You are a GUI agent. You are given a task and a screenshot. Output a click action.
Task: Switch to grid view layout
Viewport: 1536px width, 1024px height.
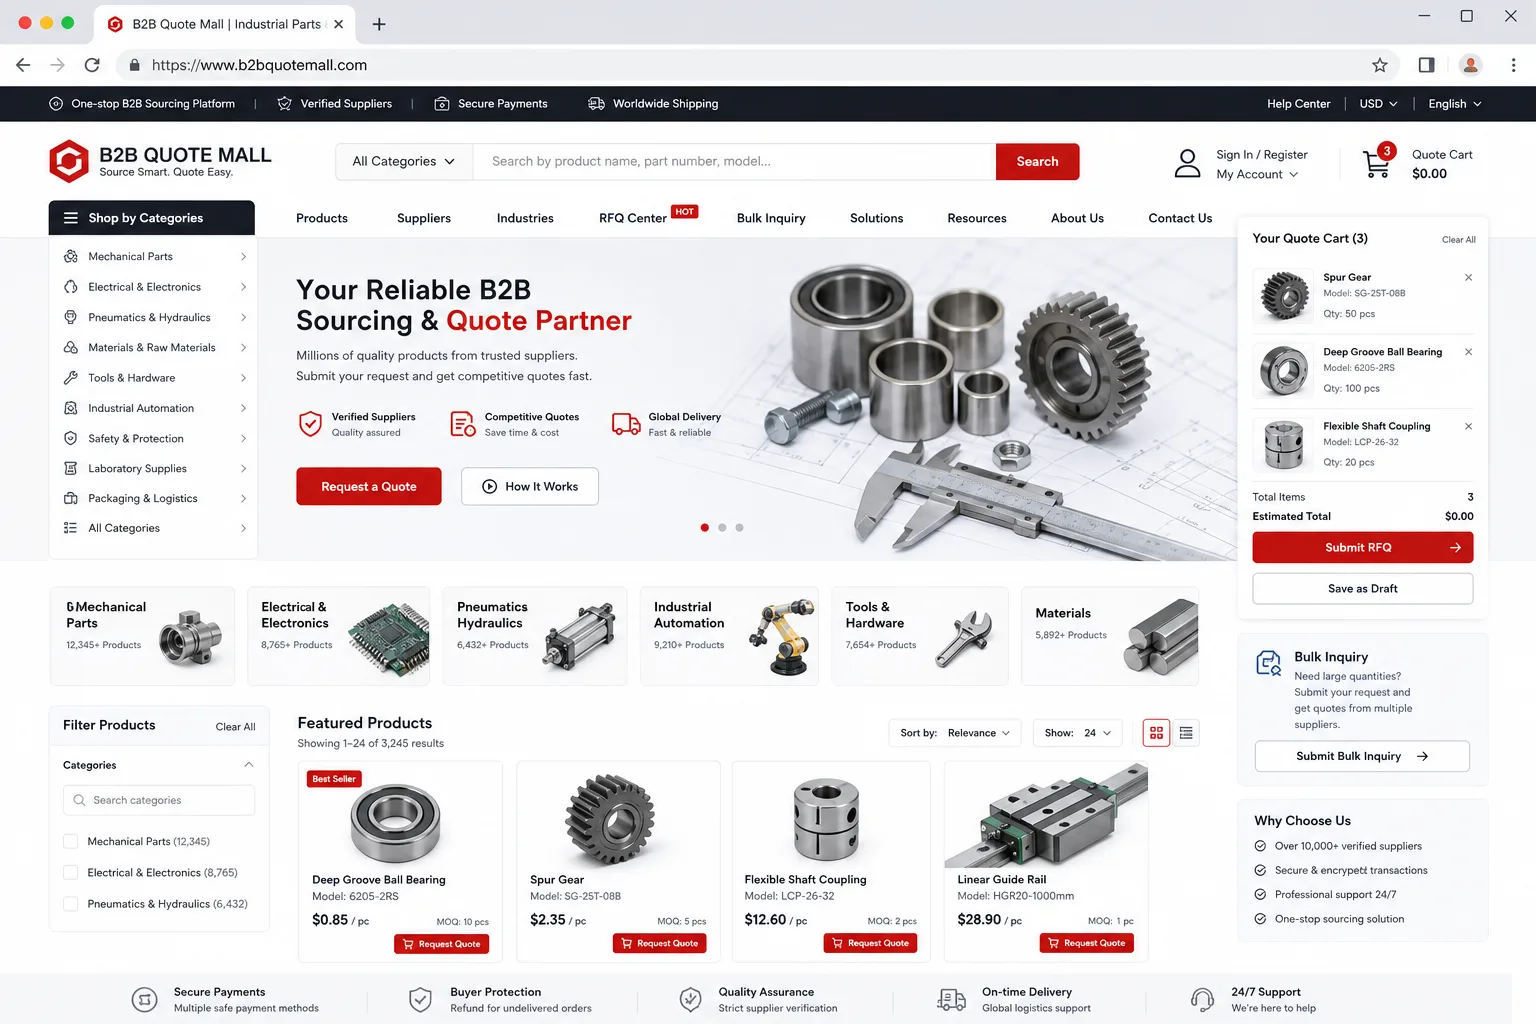(1156, 733)
